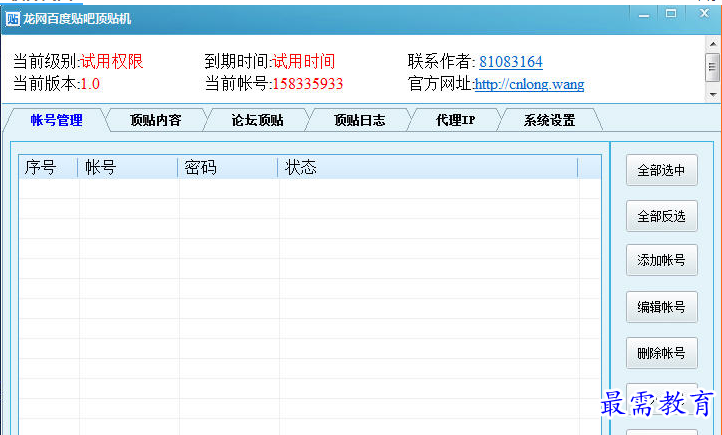
Task: Open the 顶贴内容 tab
Action: tap(156, 121)
